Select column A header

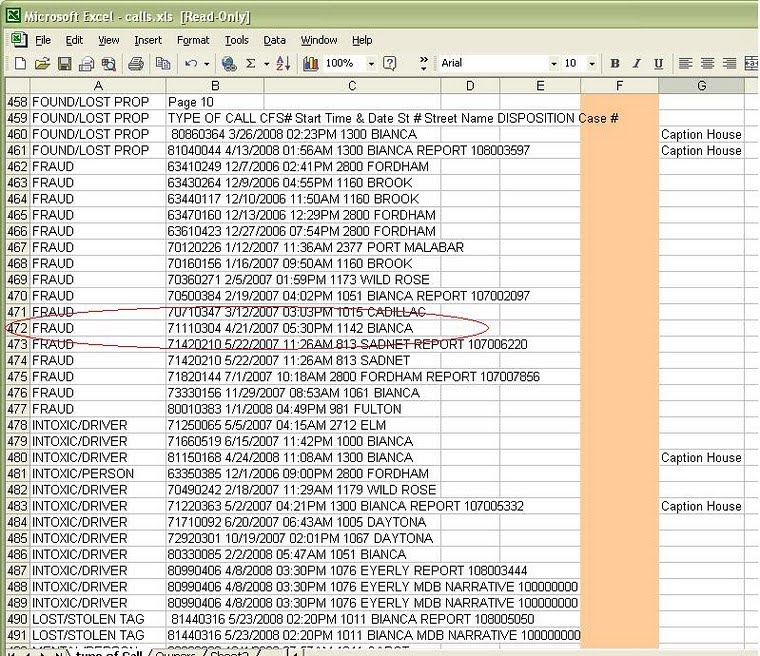click(x=98, y=86)
